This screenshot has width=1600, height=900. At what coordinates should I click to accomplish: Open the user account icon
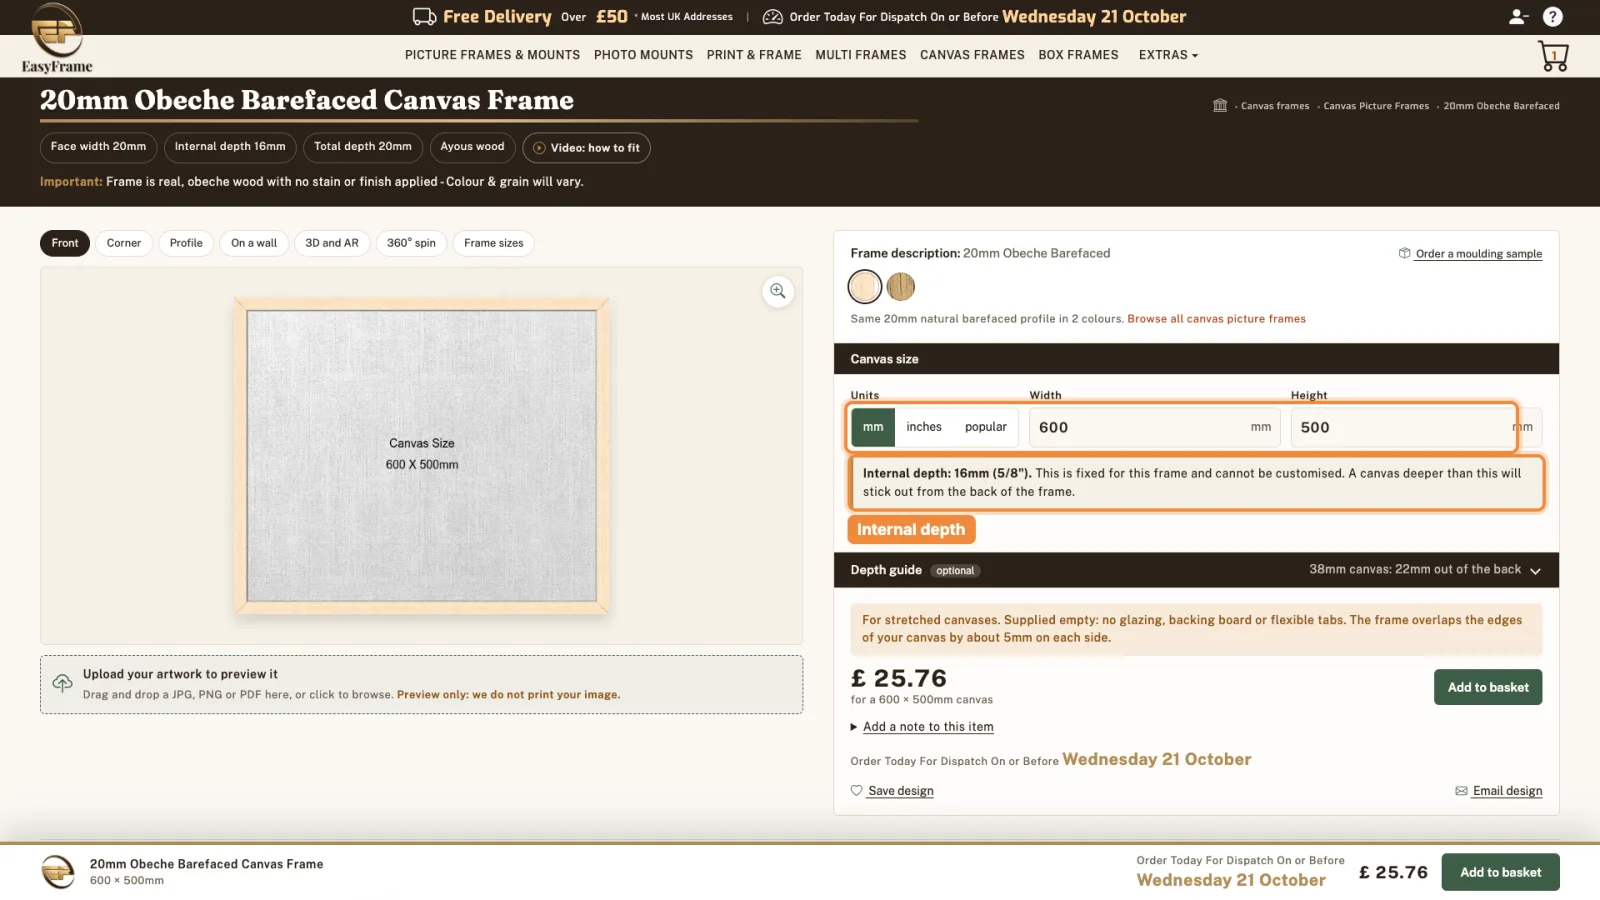click(1518, 16)
